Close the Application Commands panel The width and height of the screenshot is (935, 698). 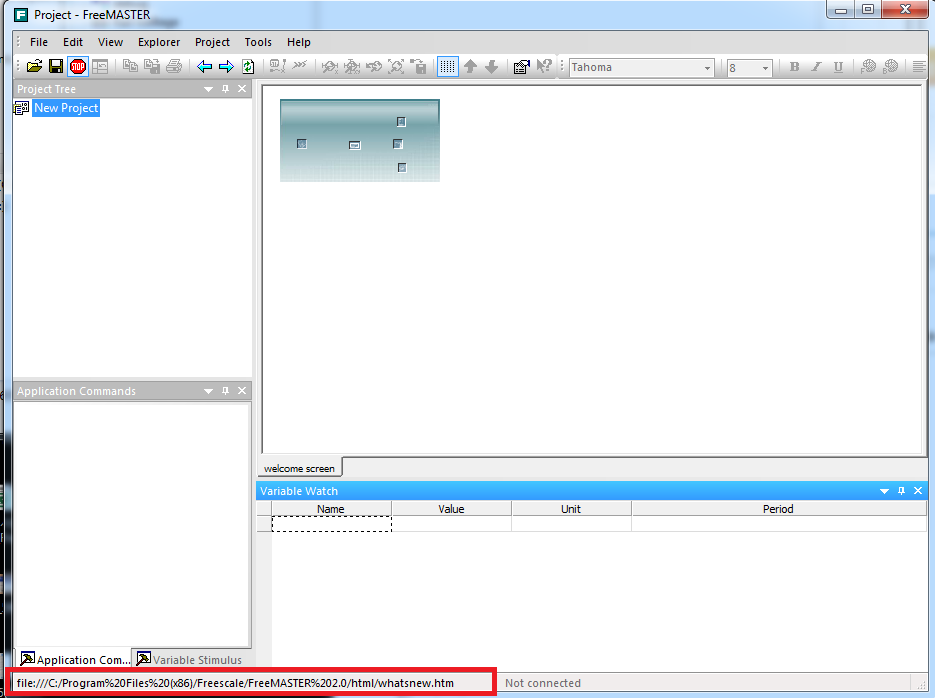coord(242,391)
